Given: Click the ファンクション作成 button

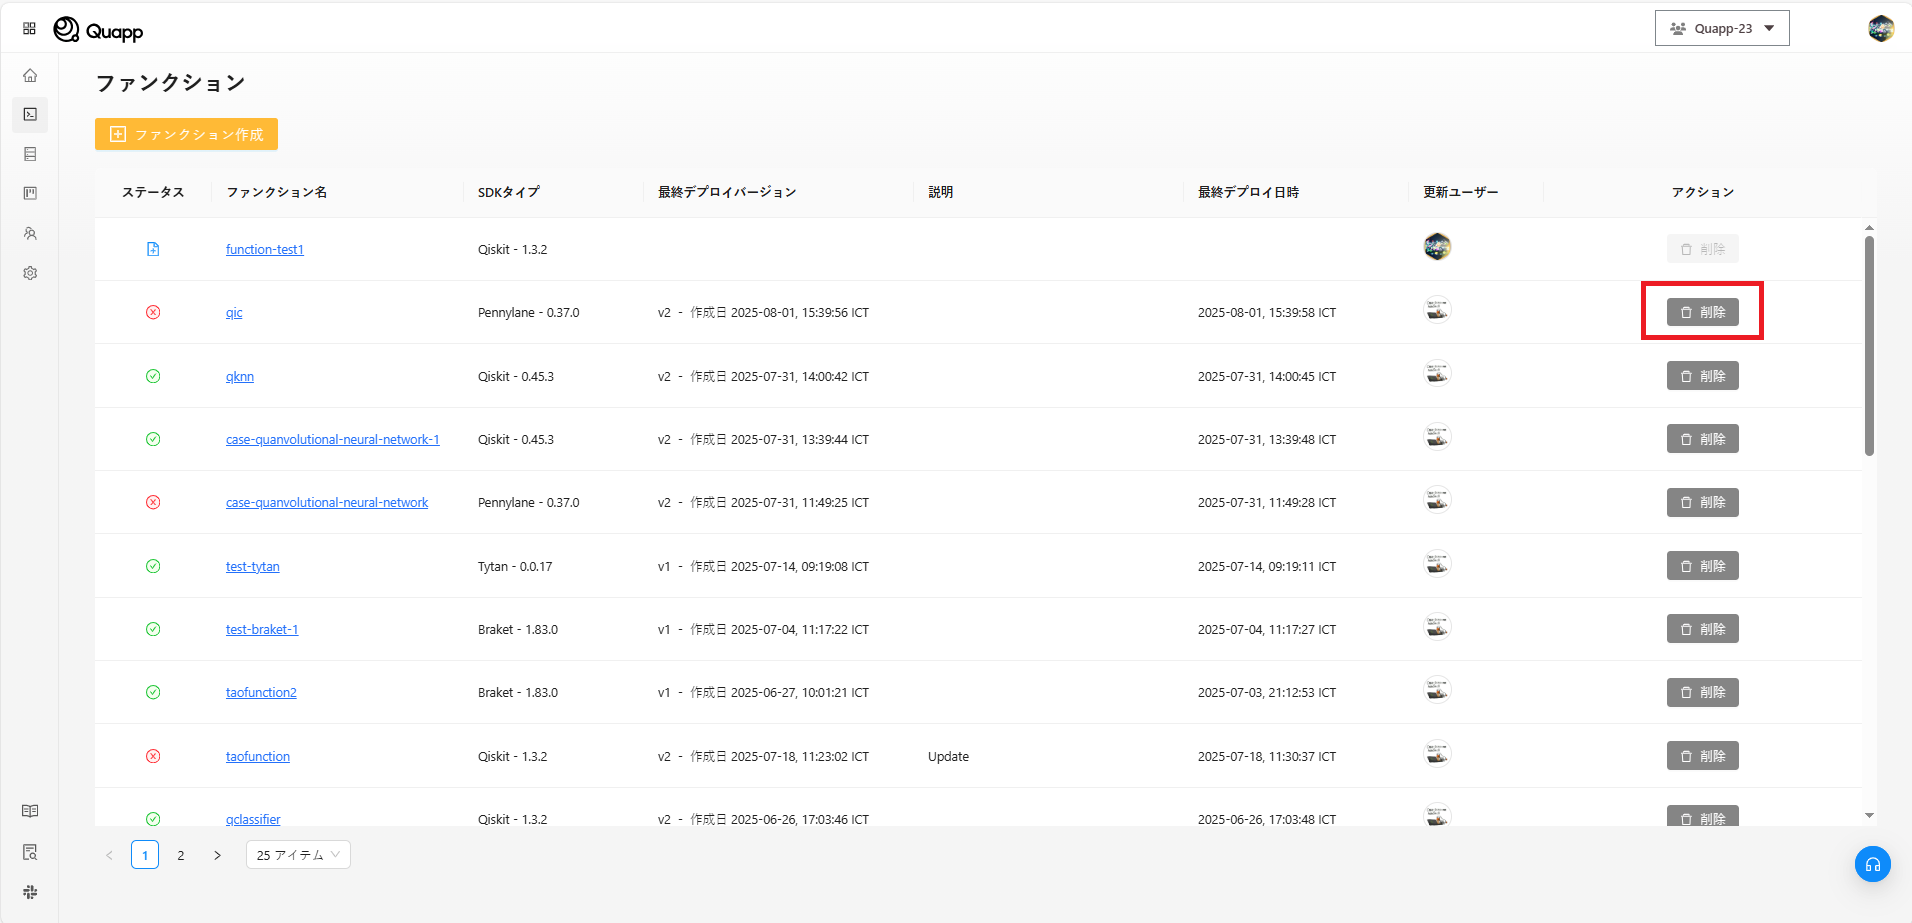Looking at the screenshot, I should coord(186,134).
